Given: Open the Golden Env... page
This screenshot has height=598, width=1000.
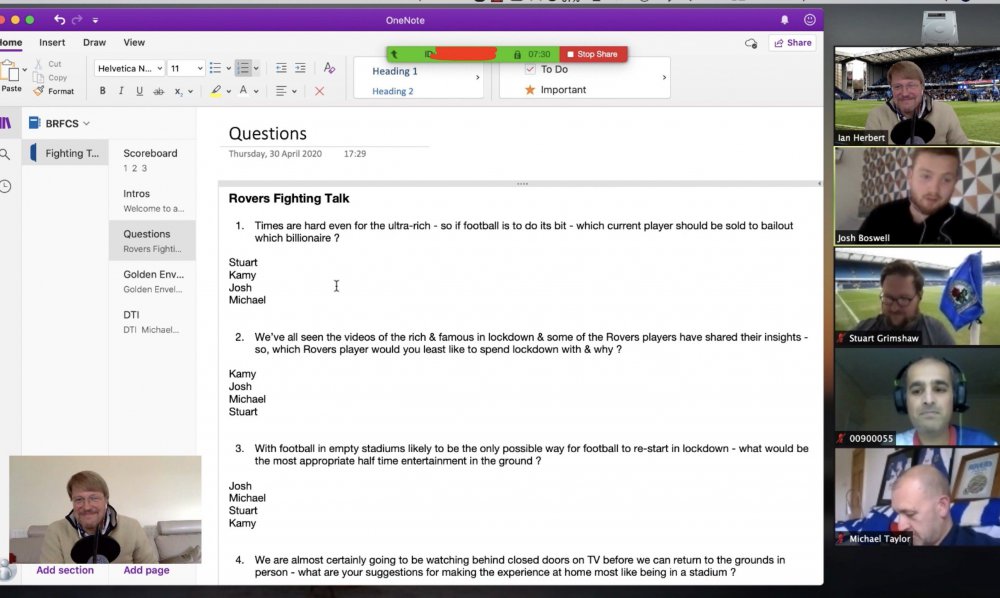Looking at the screenshot, I should [152, 281].
